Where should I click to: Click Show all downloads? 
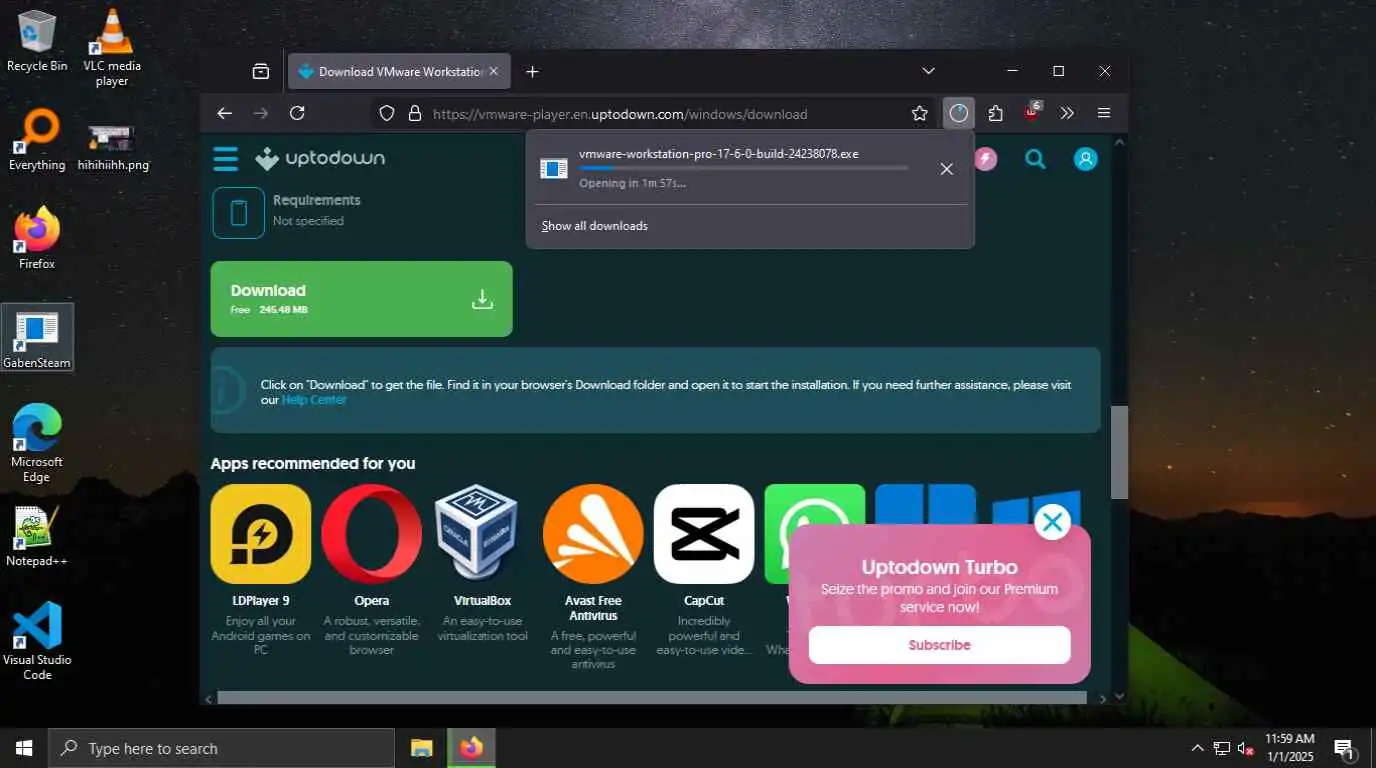click(595, 226)
